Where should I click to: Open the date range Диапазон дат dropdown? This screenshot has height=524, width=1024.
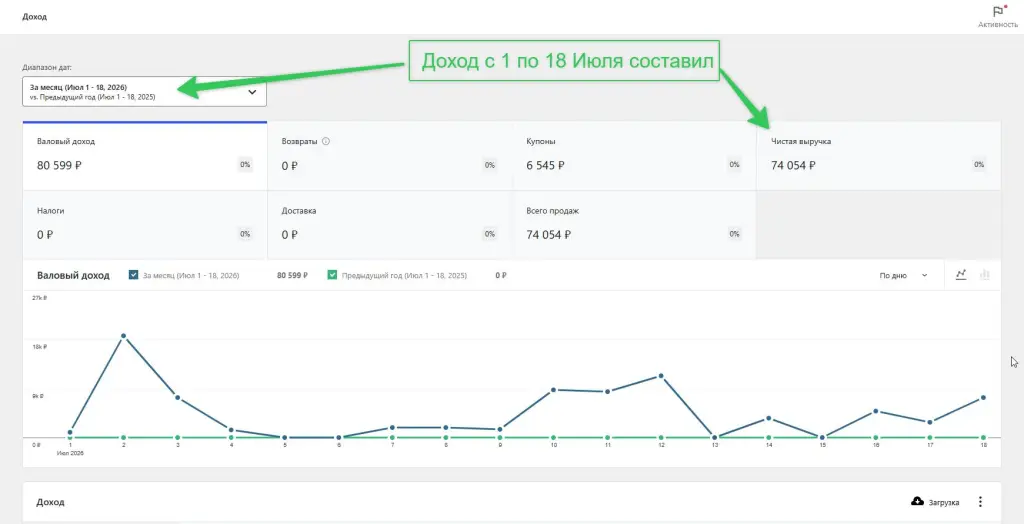point(144,91)
